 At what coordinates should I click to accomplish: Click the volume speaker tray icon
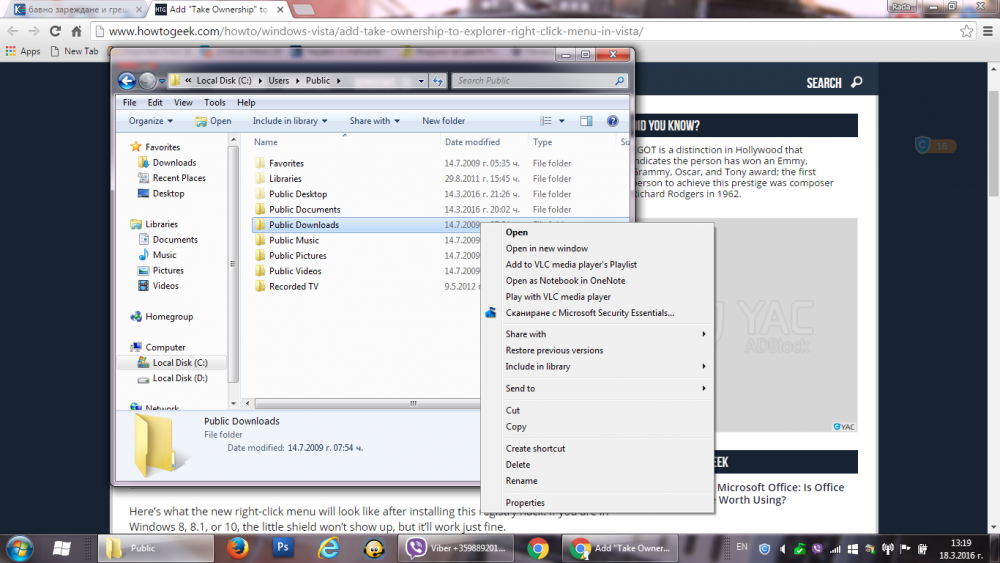(x=783, y=548)
